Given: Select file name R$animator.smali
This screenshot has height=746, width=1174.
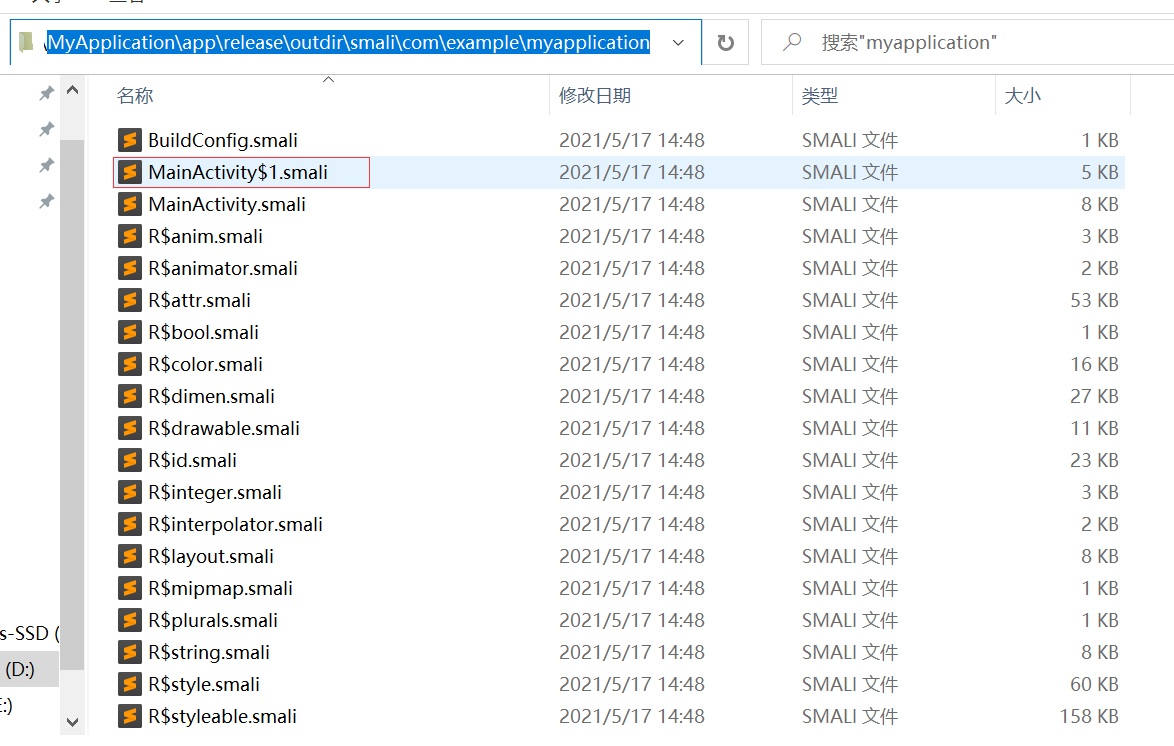Looking at the screenshot, I should tap(222, 268).
